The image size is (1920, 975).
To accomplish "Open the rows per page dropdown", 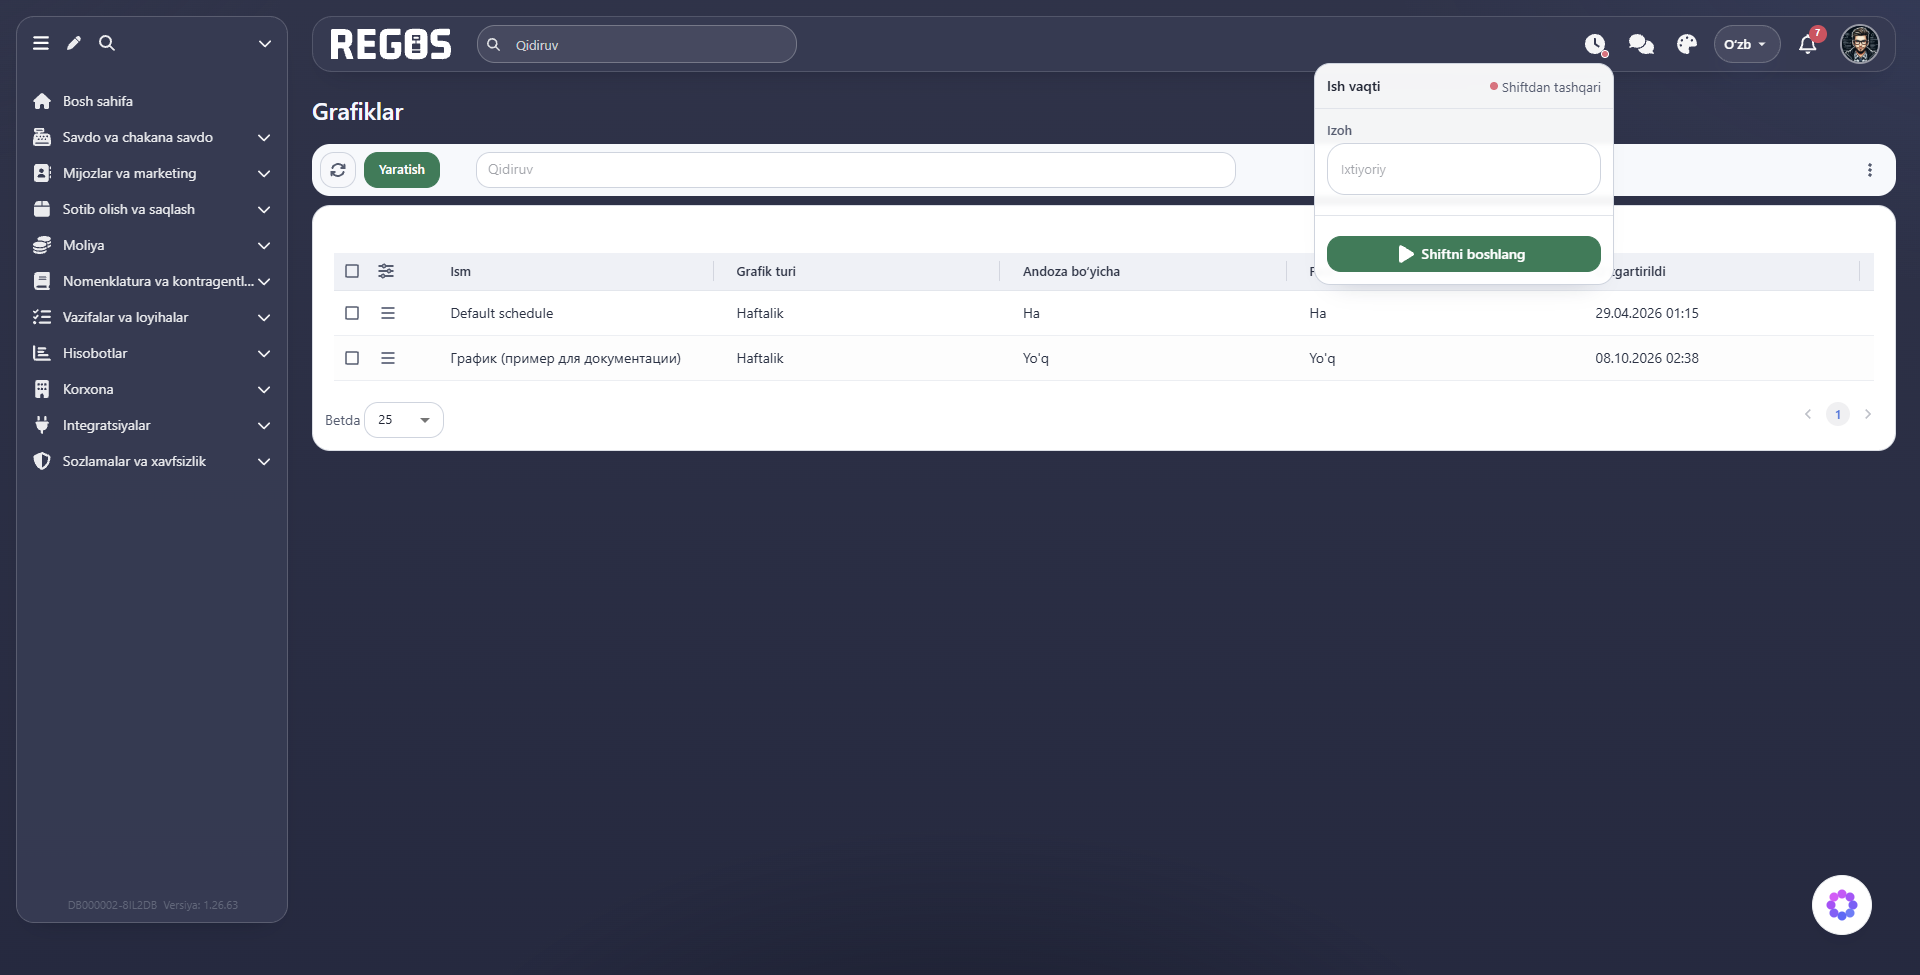I will [x=404, y=420].
